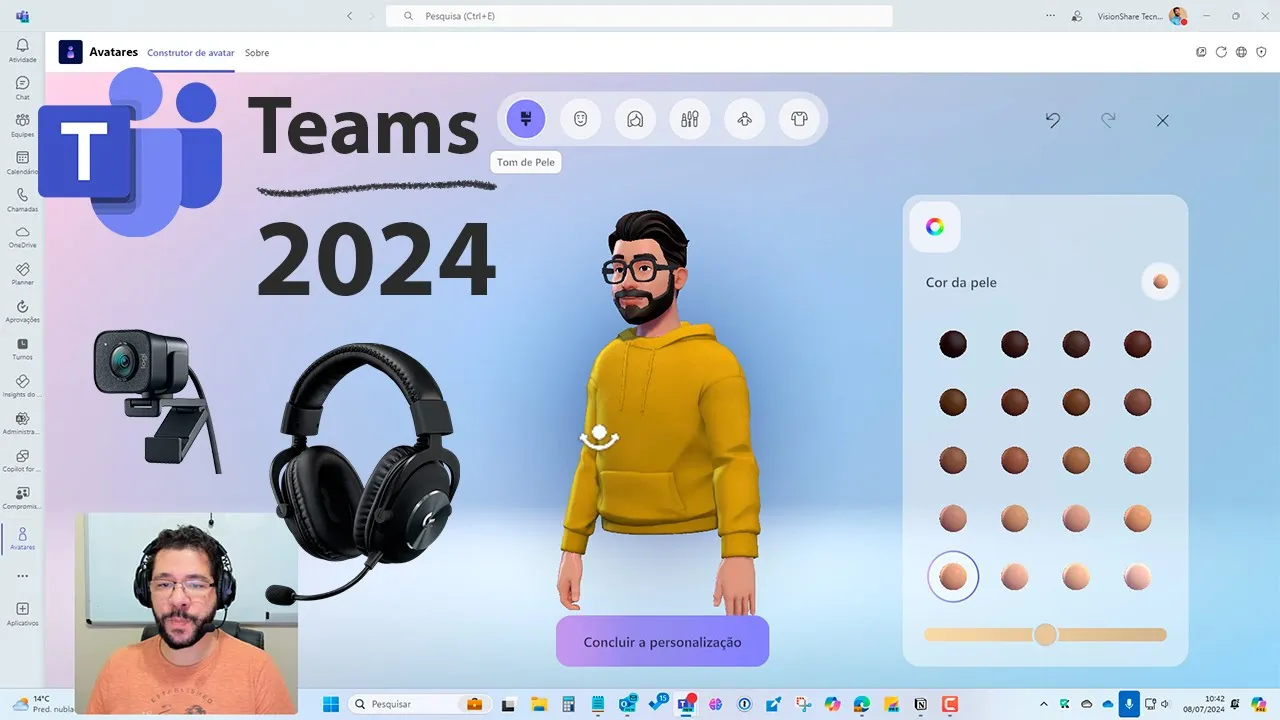1280x720 pixels.
Task: Select Avatares in the Teams sidebar
Action: (x=22, y=539)
